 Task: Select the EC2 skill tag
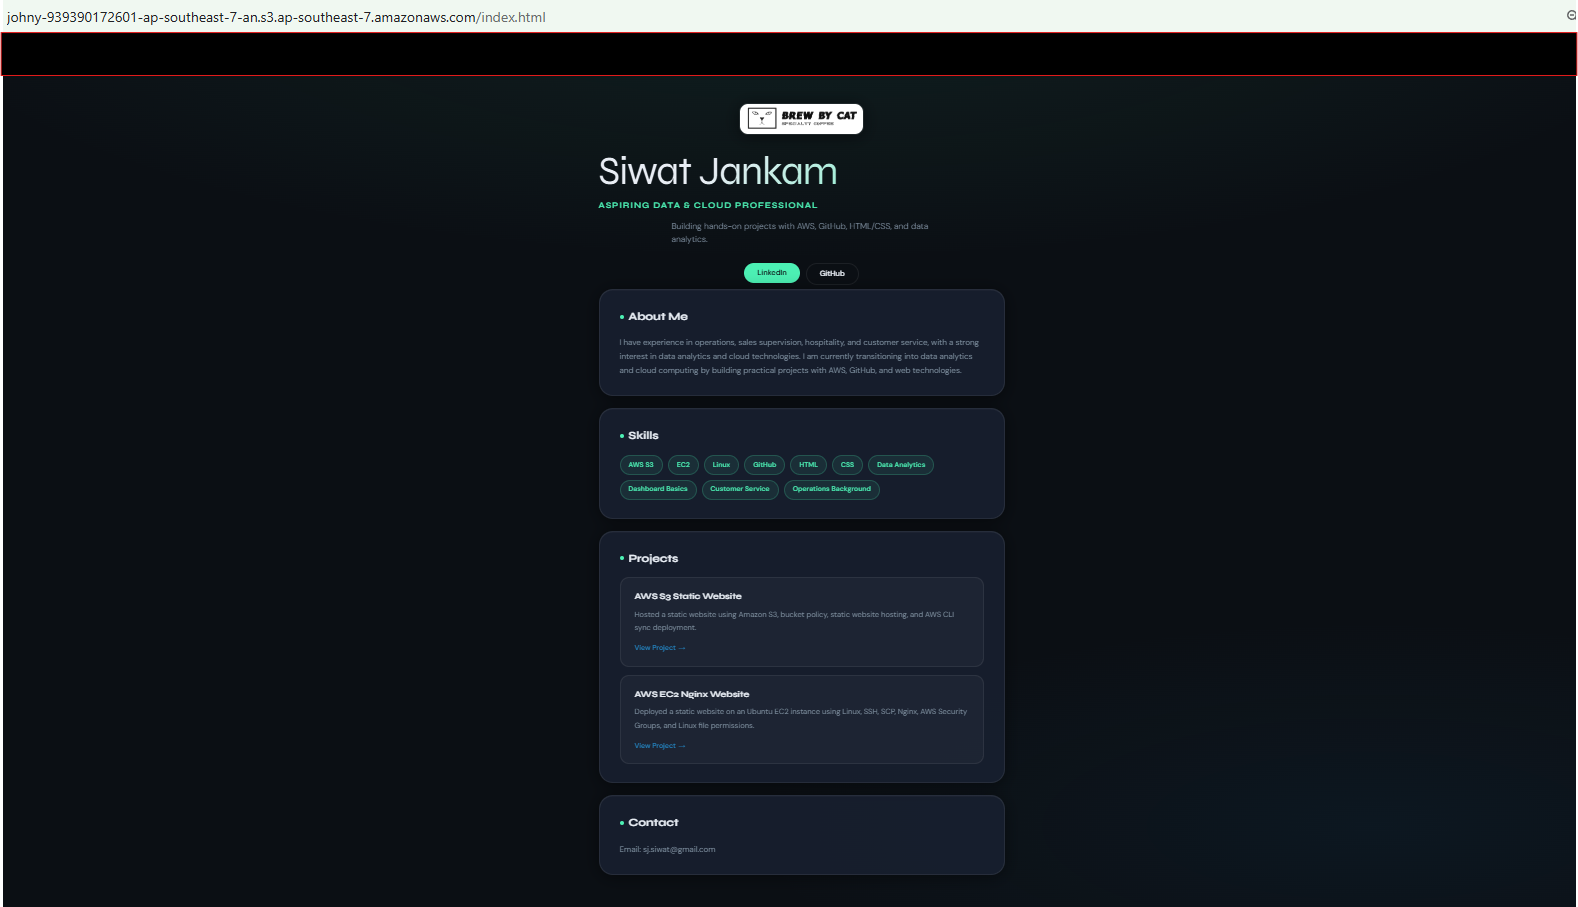[683, 465]
